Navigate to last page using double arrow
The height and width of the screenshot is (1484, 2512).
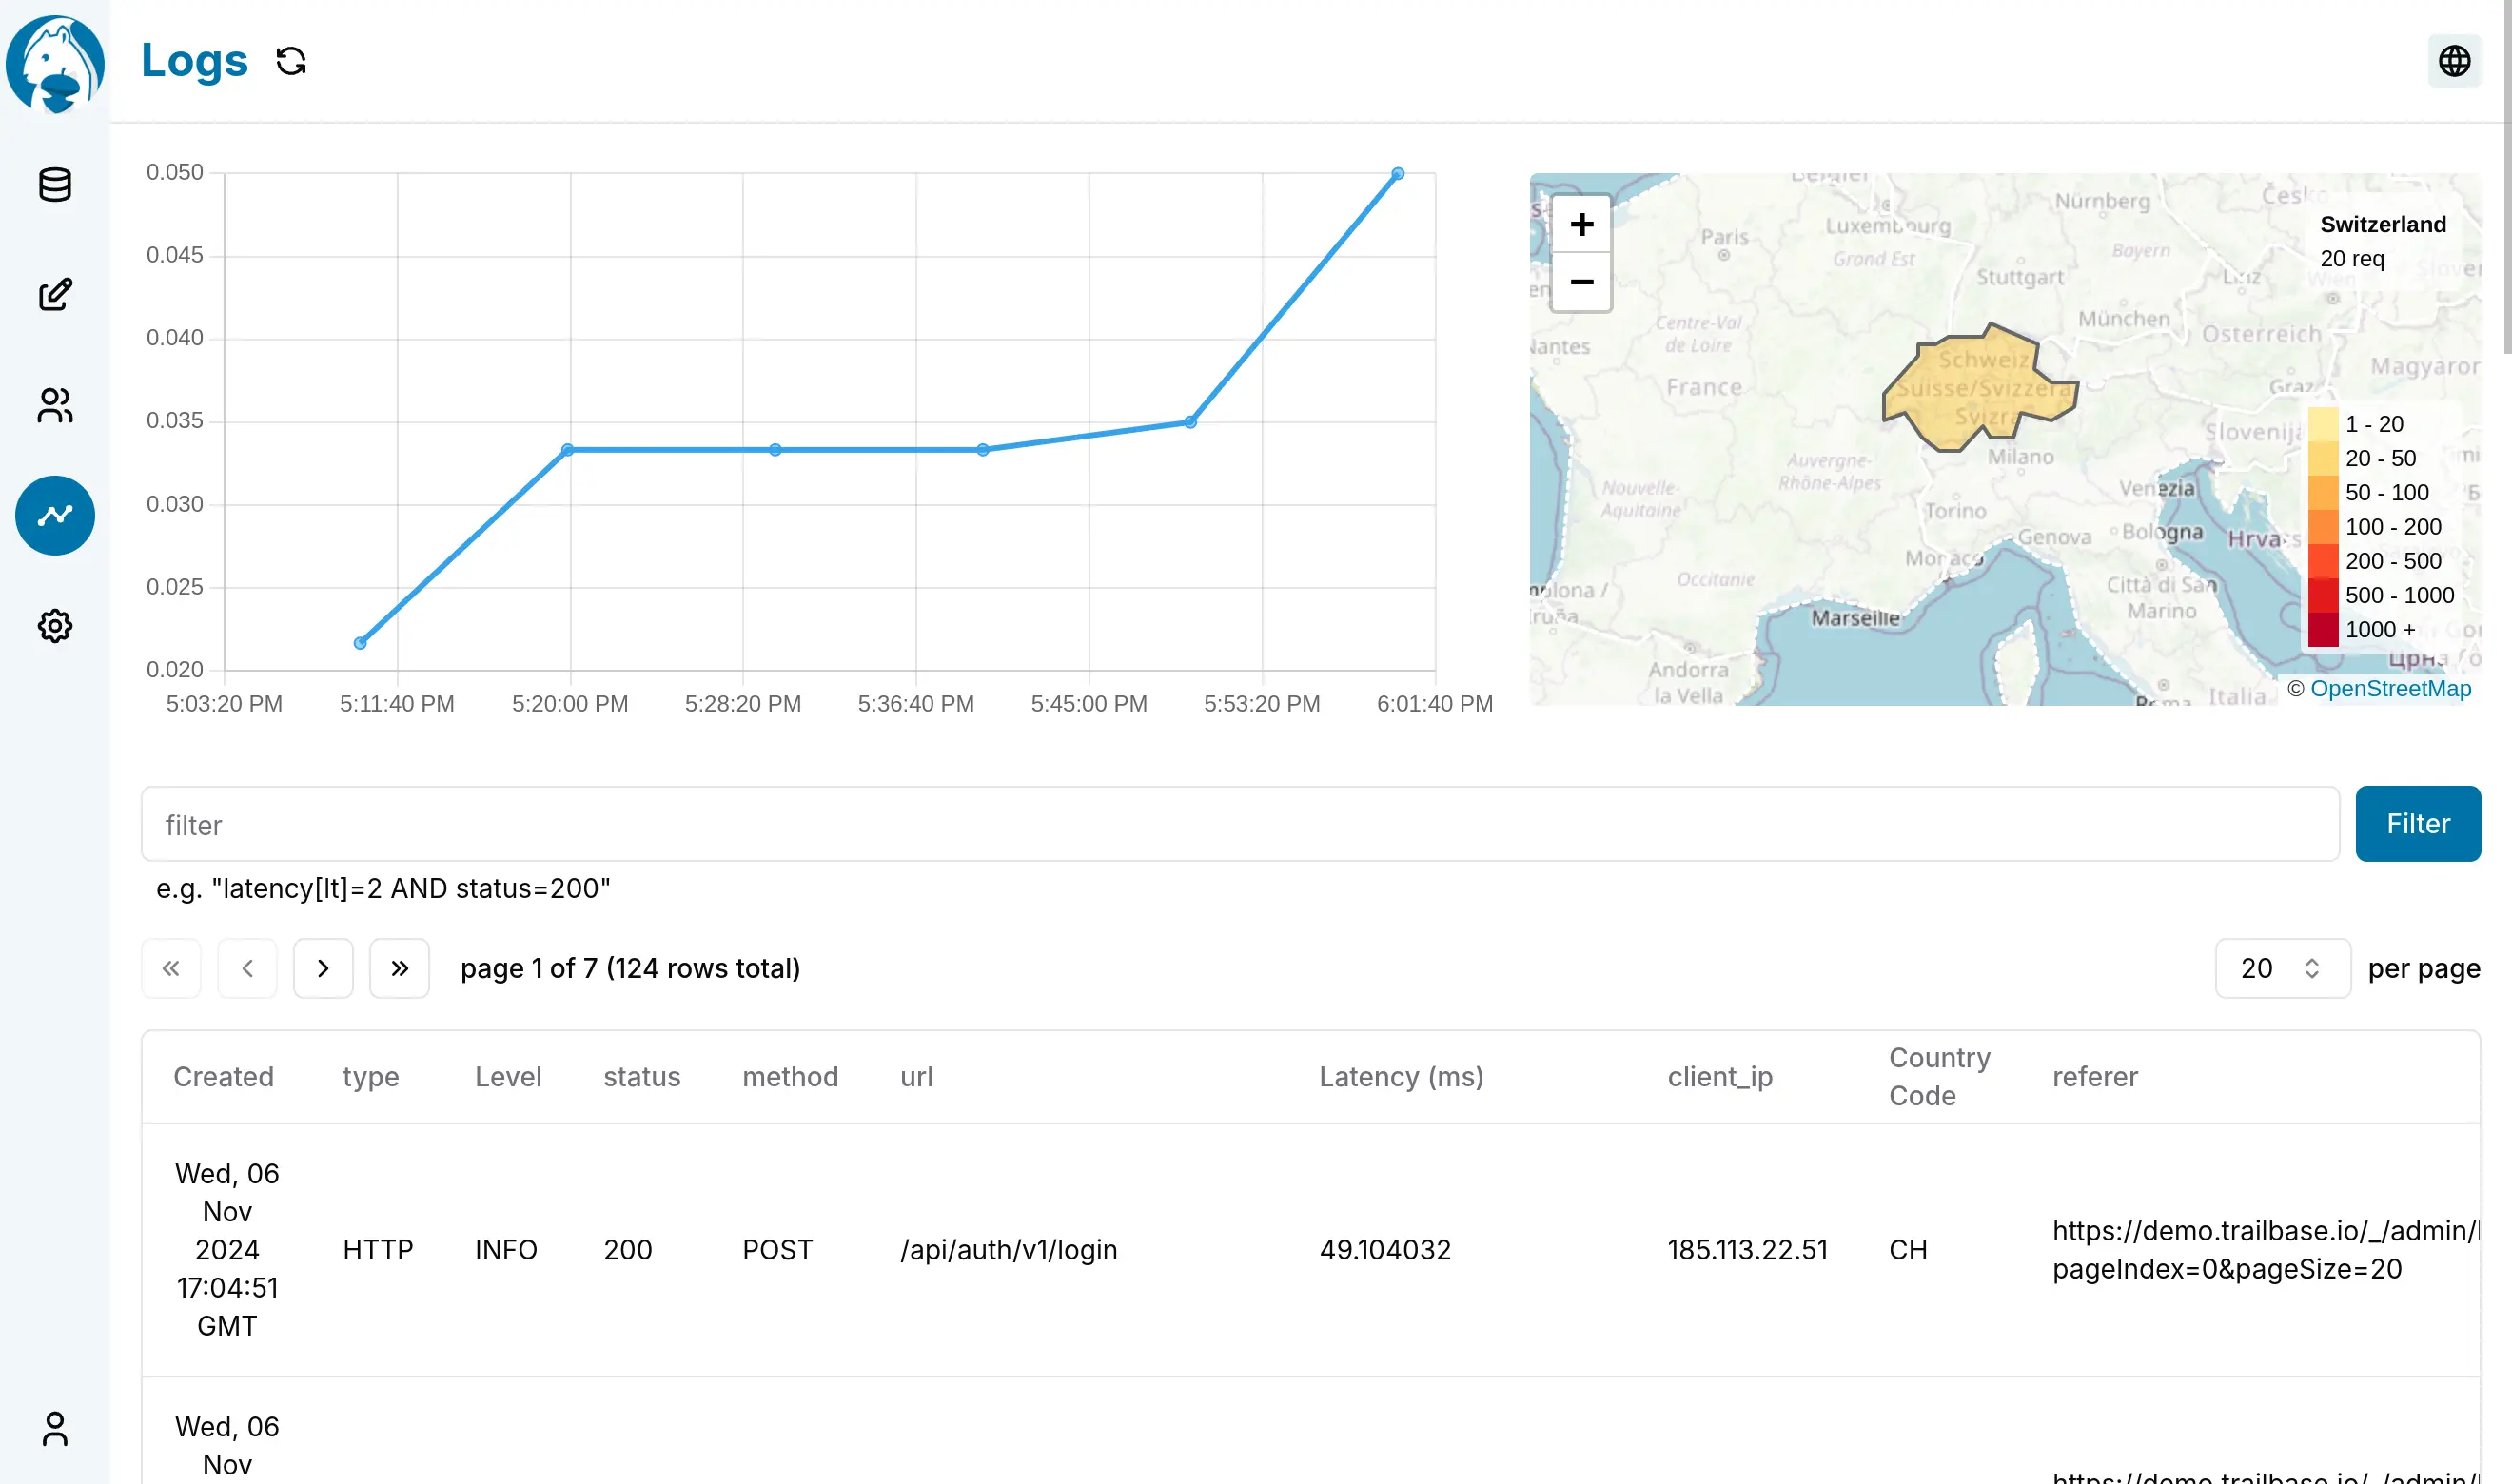[401, 968]
